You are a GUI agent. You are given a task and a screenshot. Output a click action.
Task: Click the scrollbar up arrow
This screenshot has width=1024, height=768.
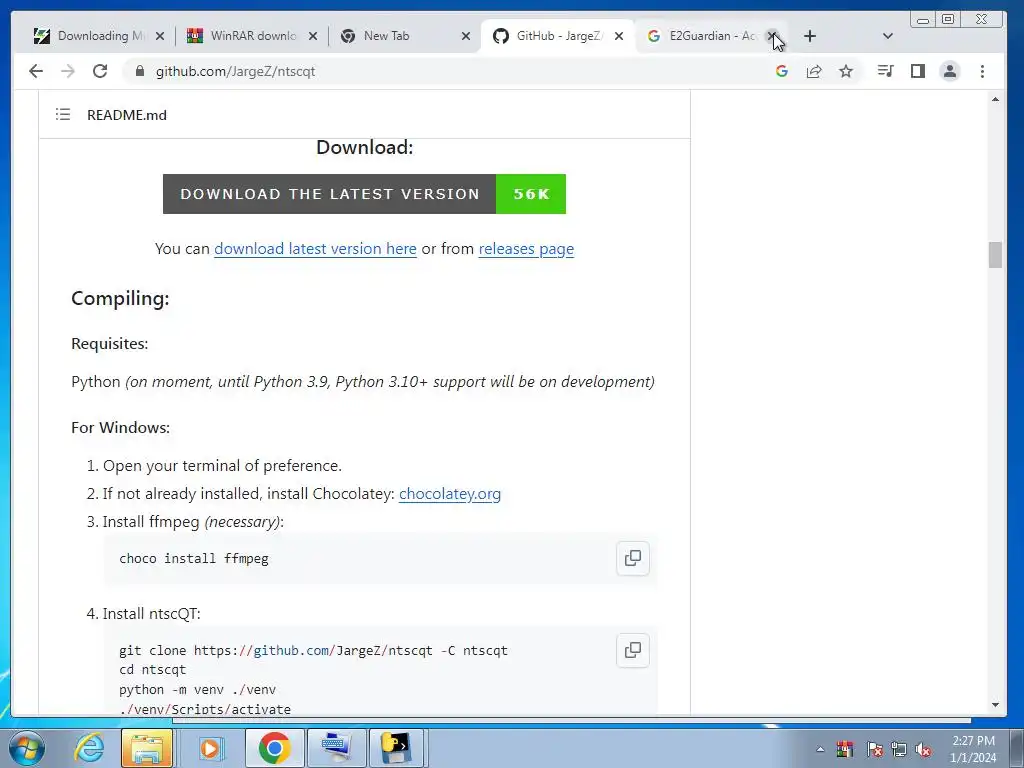point(995,99)
